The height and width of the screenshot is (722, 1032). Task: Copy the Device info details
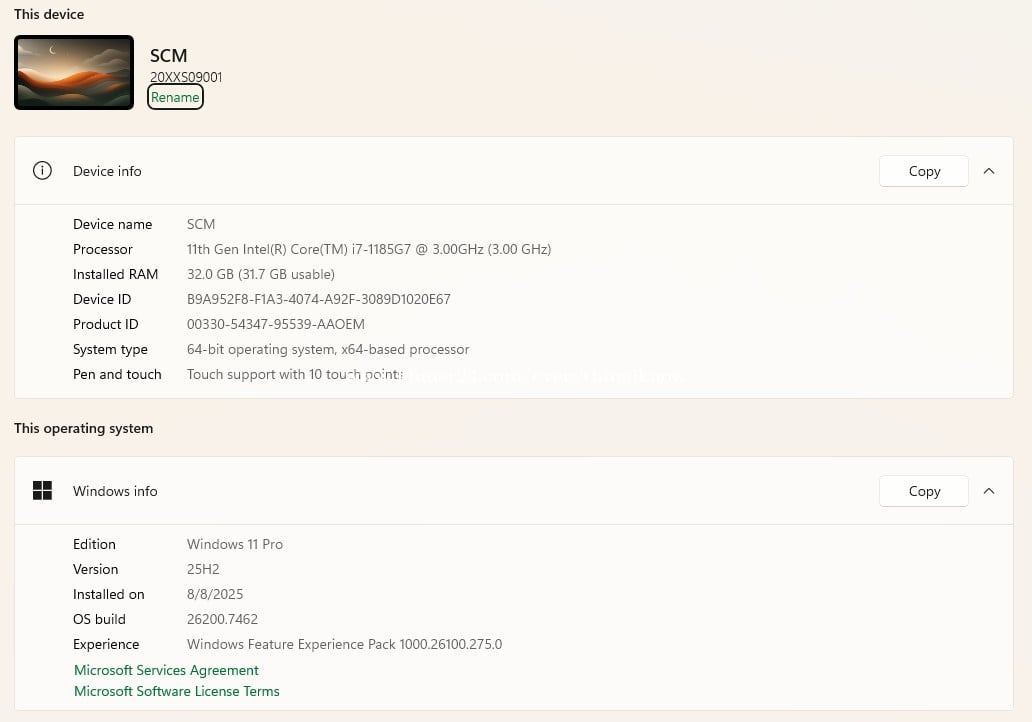coord(923,171)
